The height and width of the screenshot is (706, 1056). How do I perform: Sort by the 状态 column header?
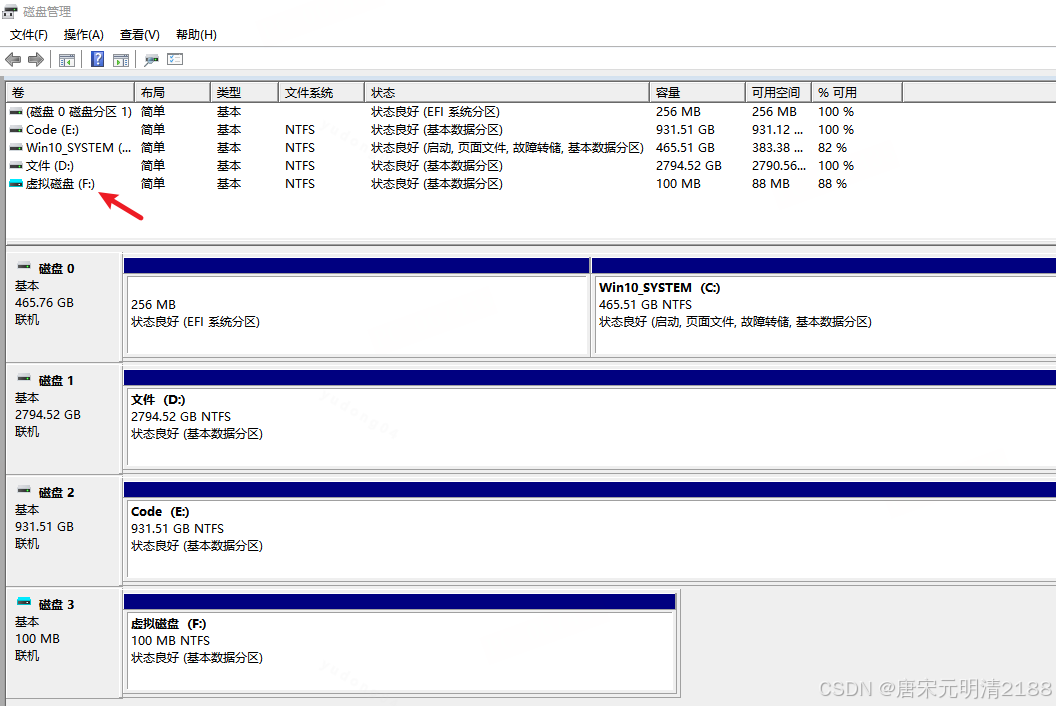pyautogui.click(x=507, y=92)
